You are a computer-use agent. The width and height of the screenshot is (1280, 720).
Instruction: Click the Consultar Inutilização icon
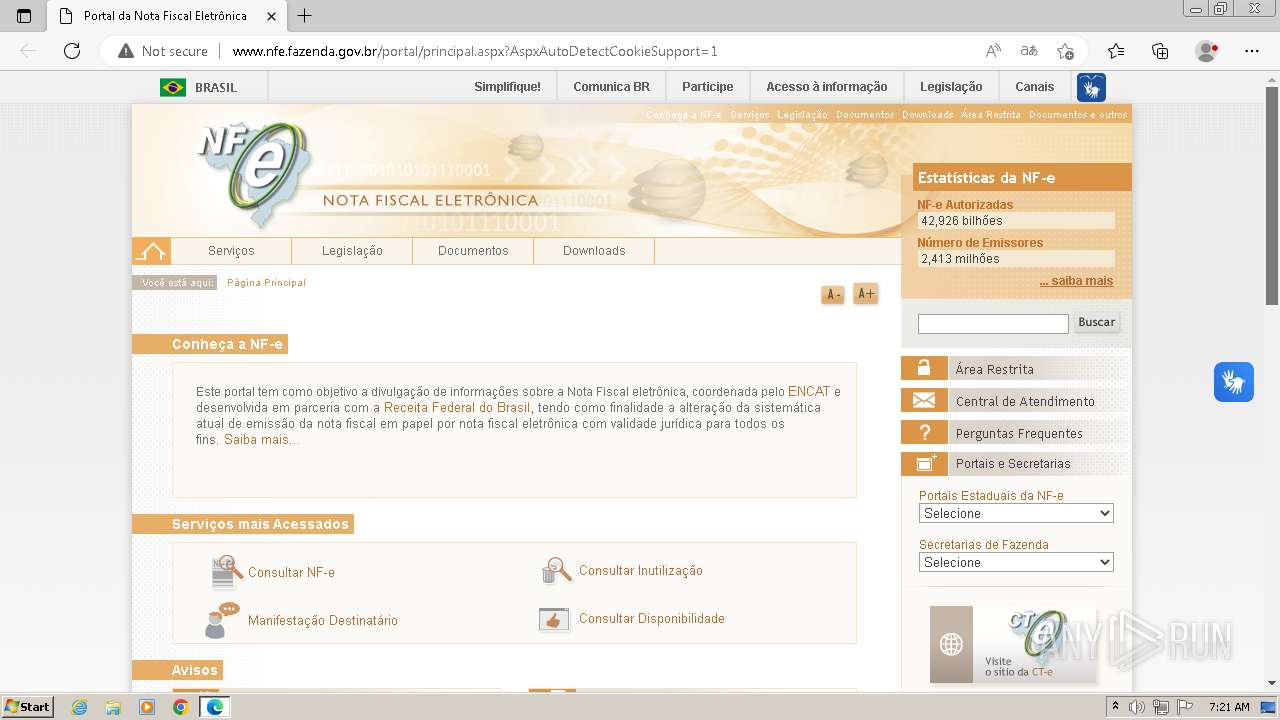pos(556,571)
